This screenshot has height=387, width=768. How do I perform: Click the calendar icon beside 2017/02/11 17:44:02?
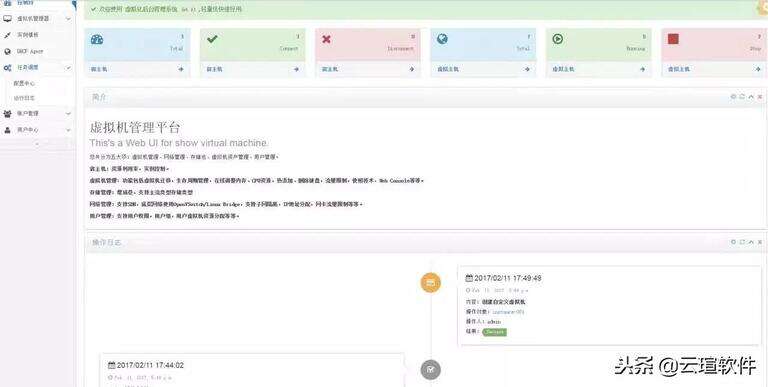click(111, 365)
